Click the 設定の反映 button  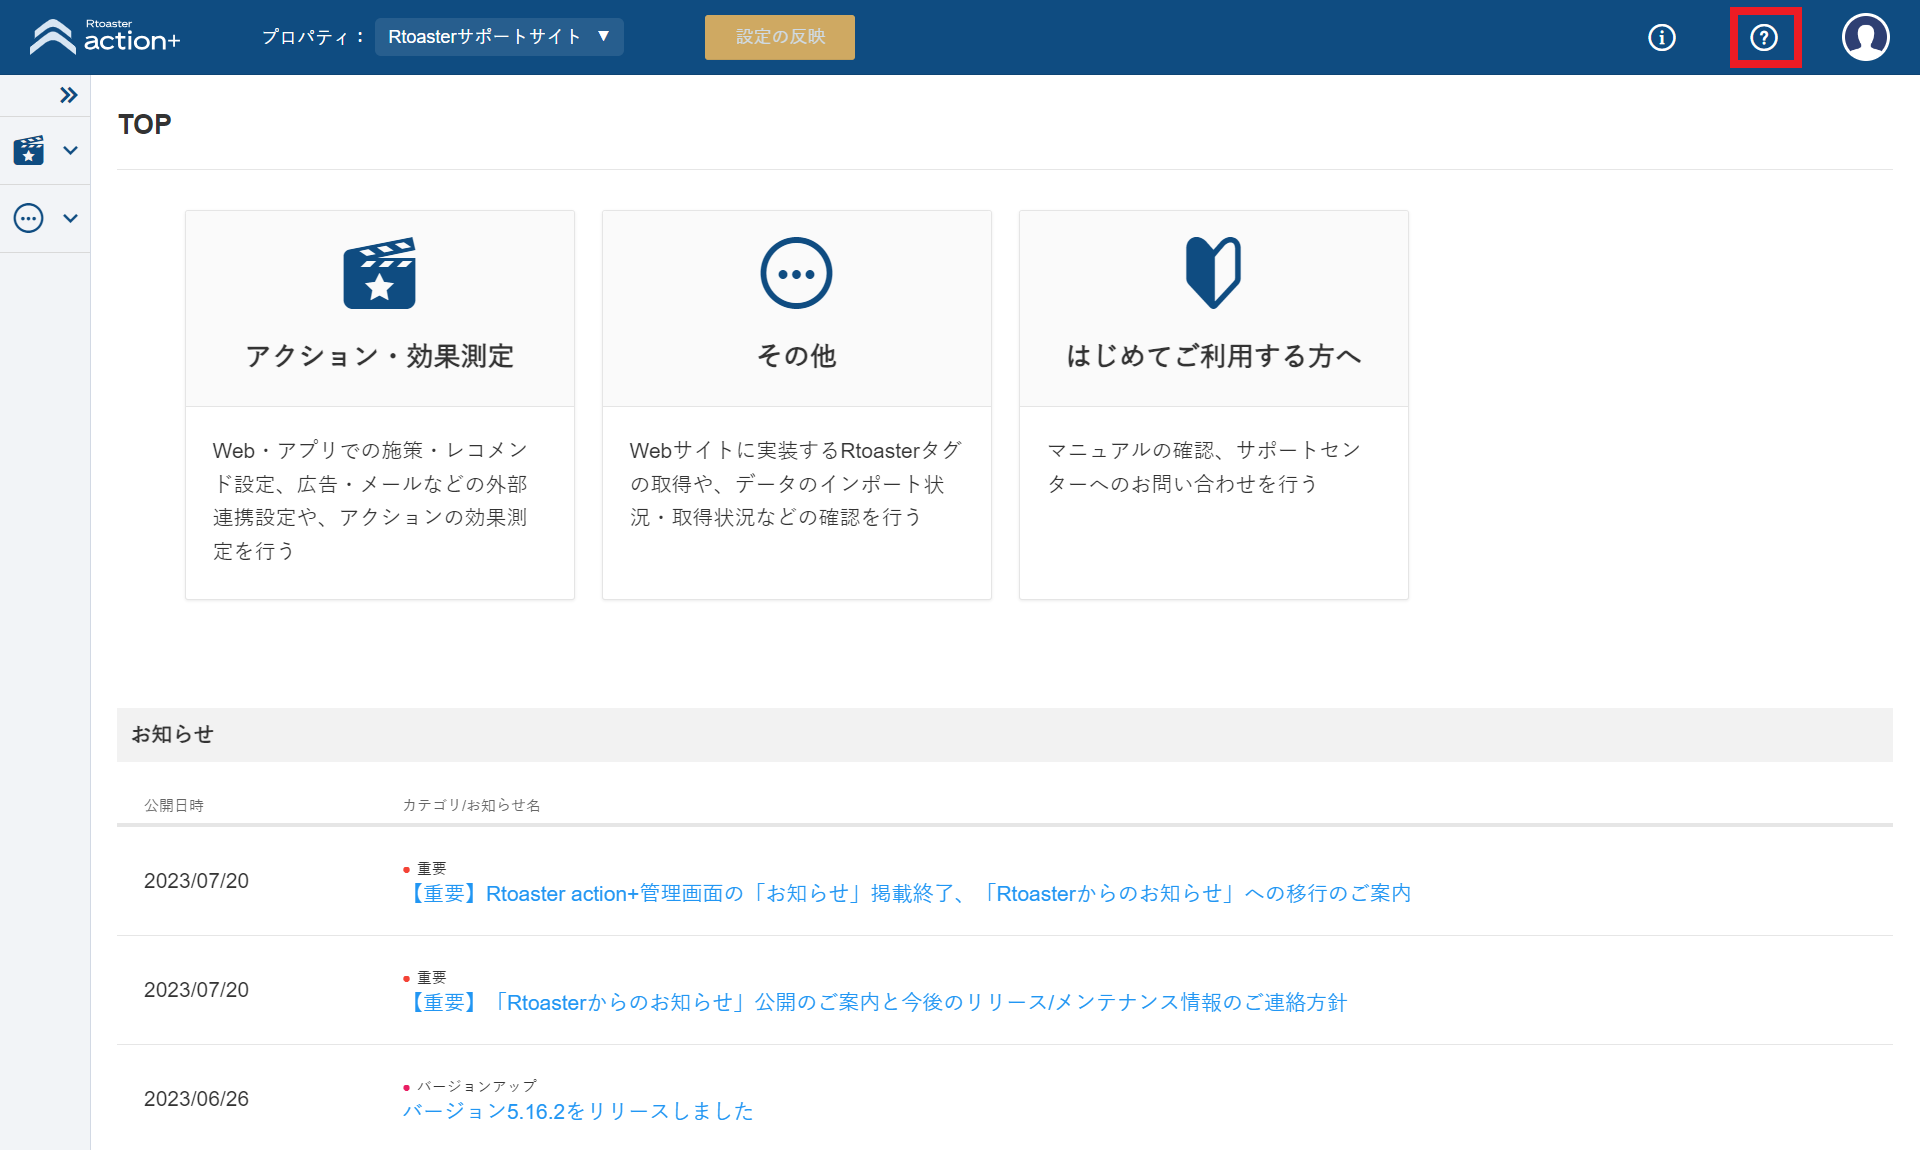pos(780,37)
